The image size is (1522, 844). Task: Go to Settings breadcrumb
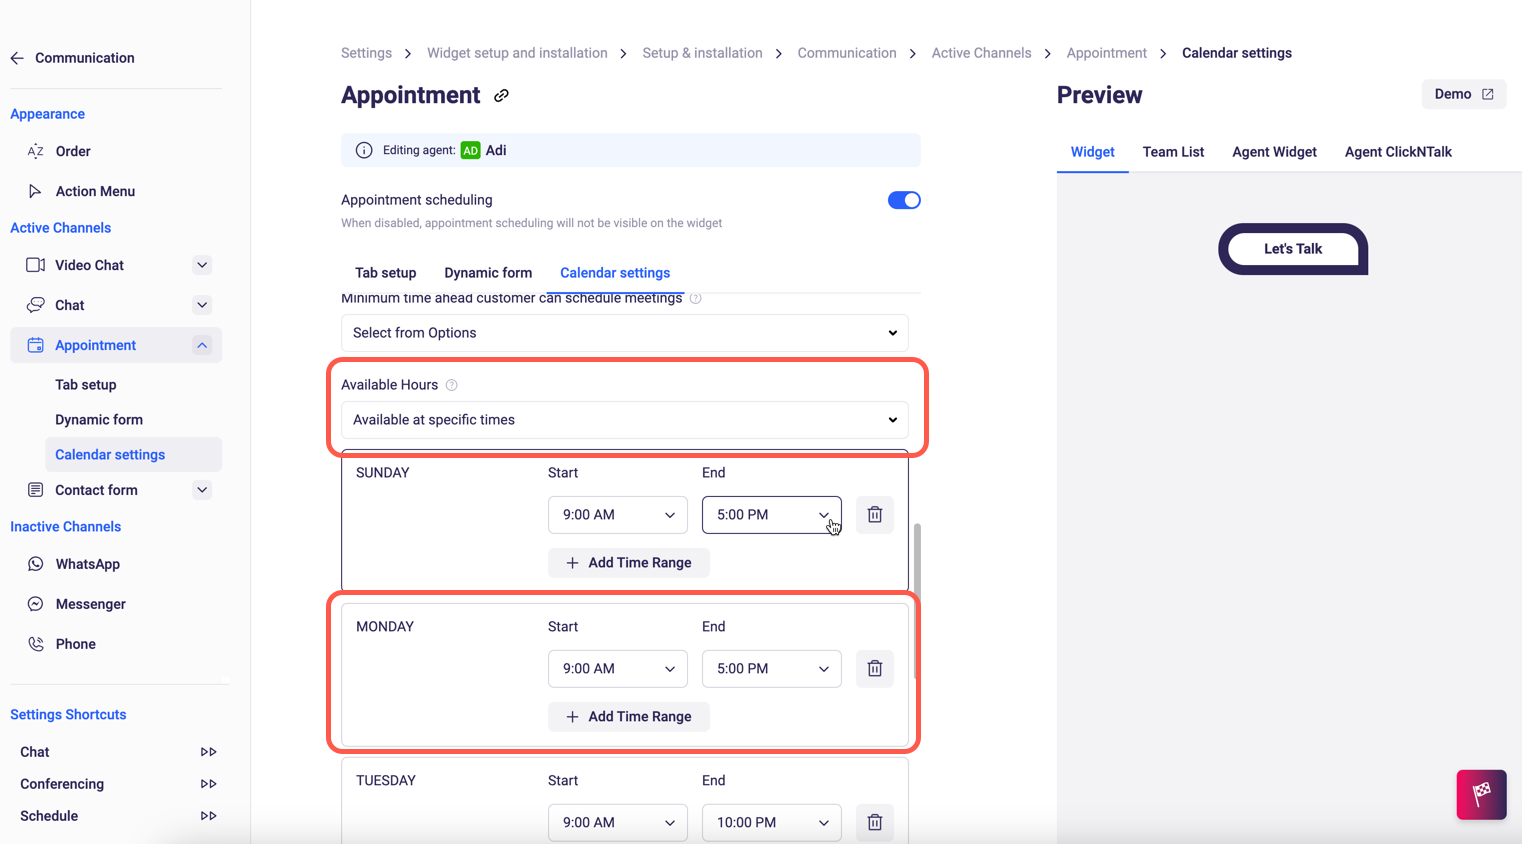(366, 53)
